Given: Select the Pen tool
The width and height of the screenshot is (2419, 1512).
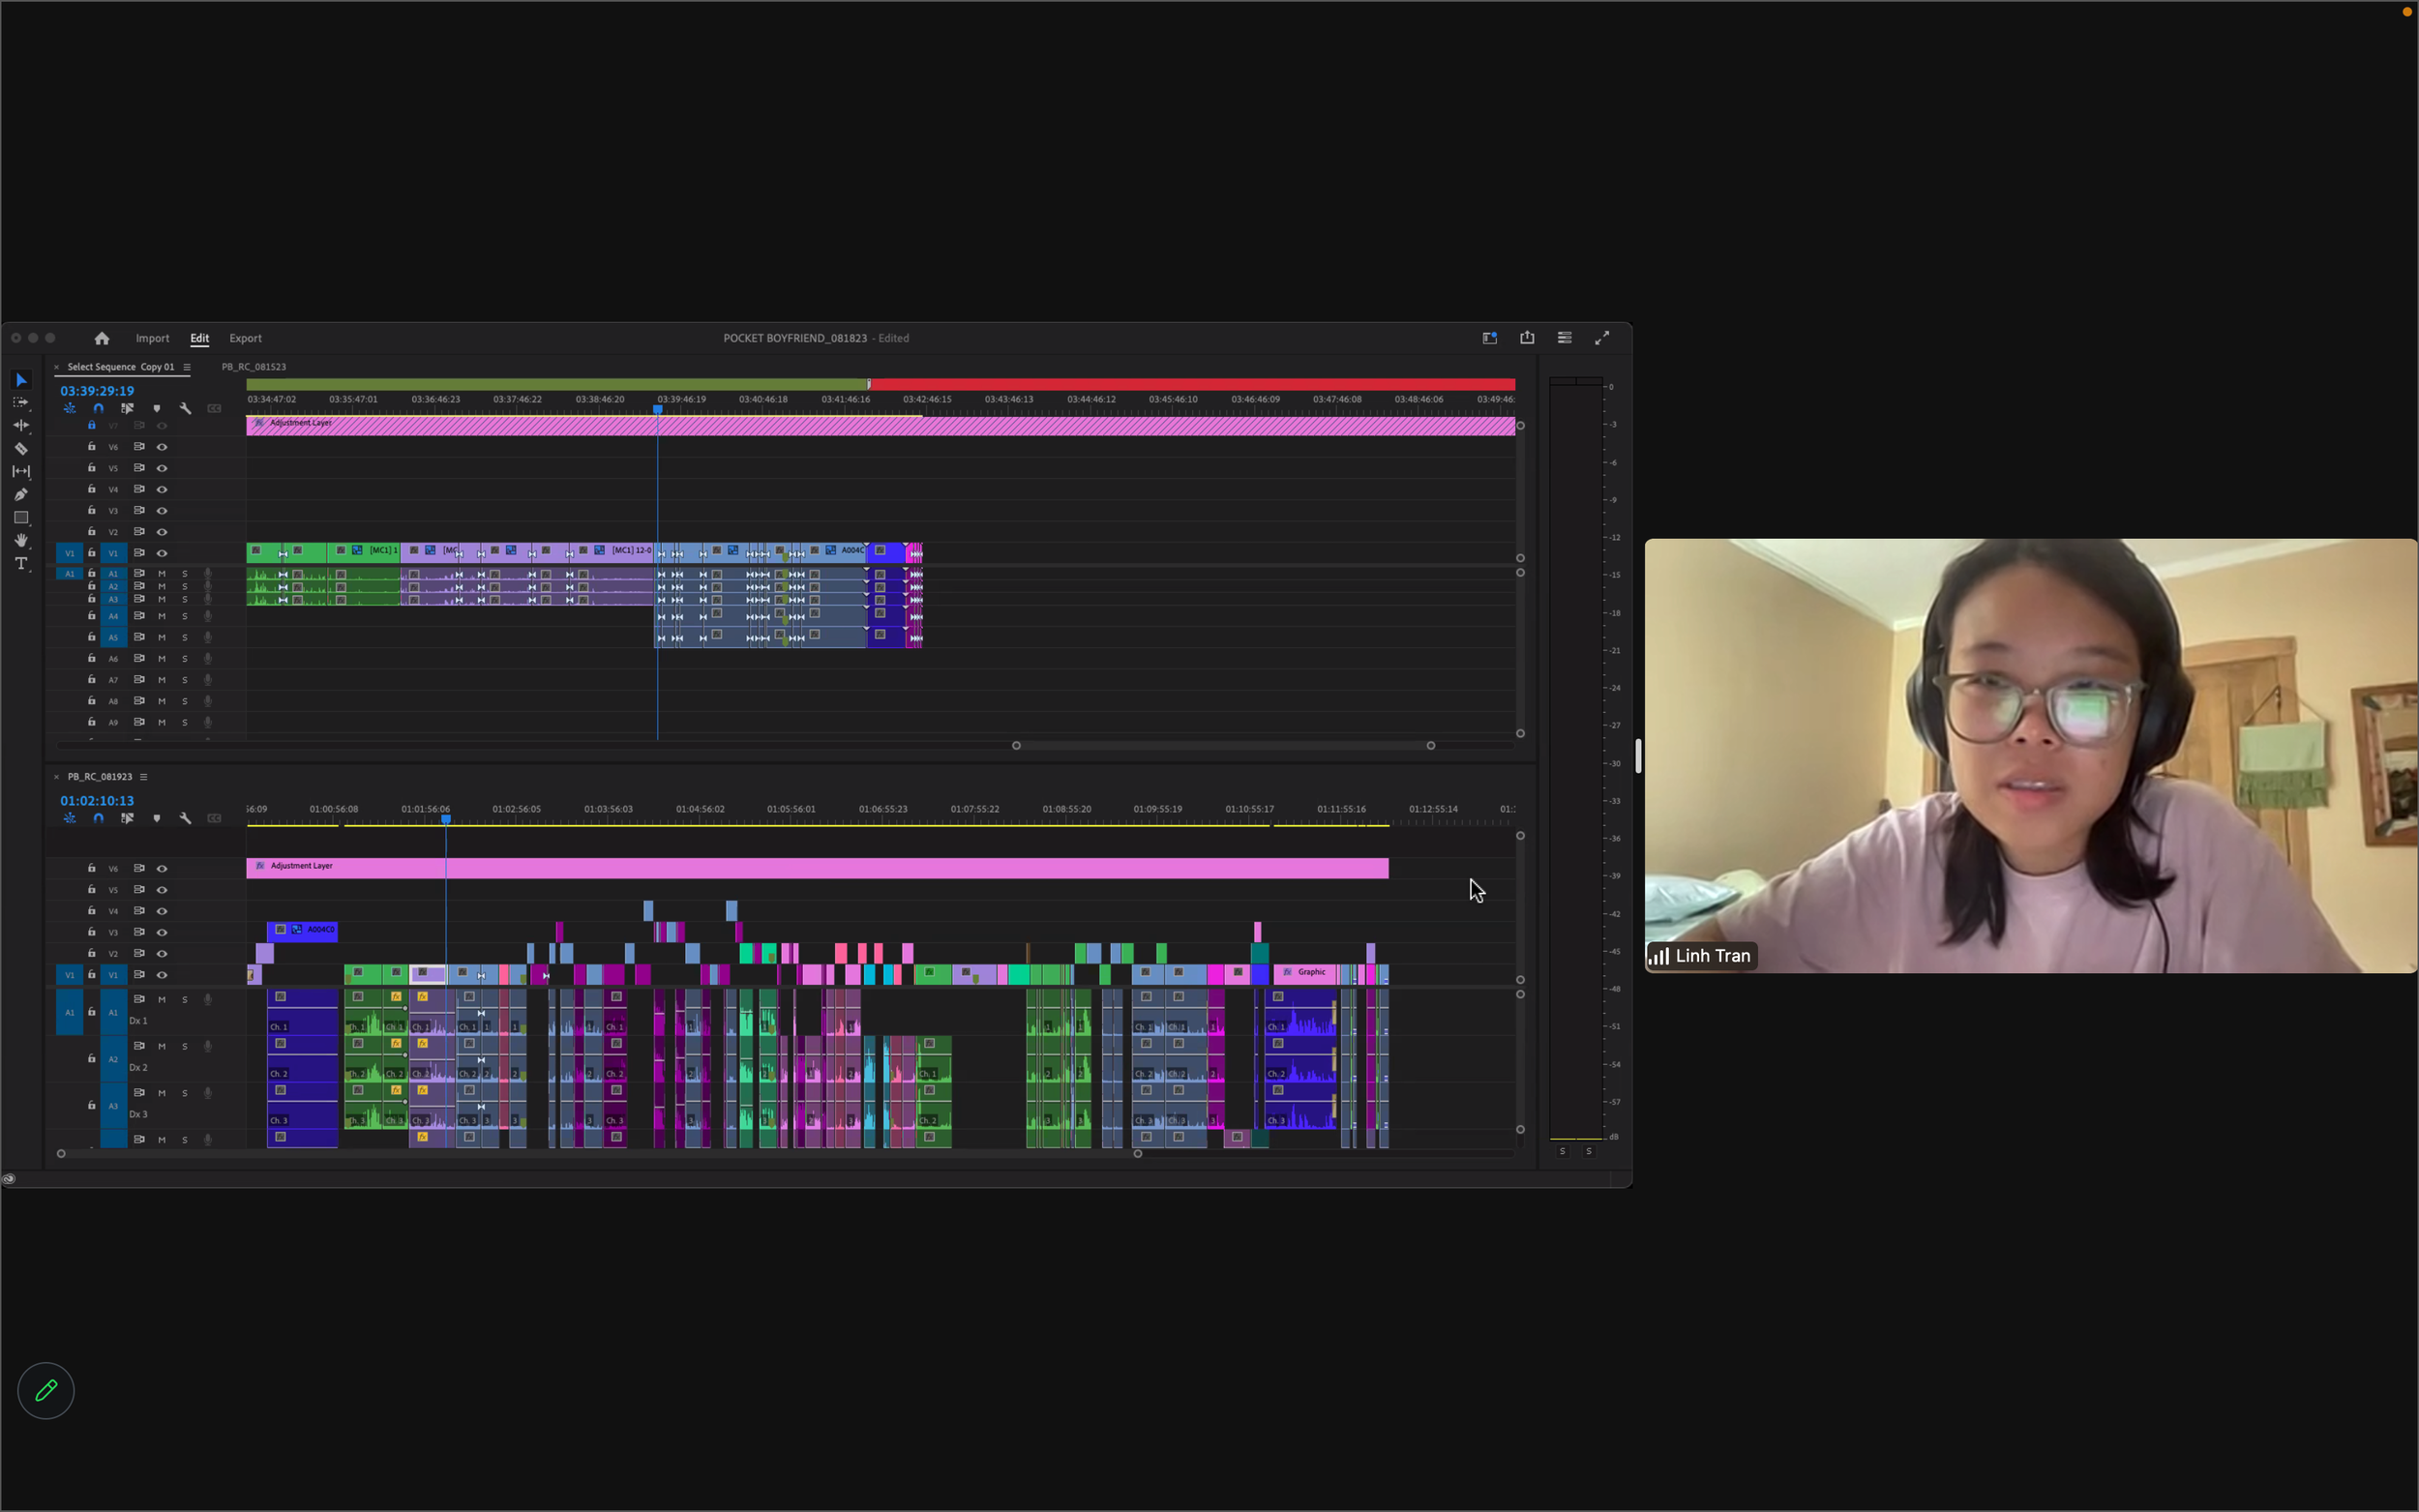Looking at the screenshot, I should 21,495.
